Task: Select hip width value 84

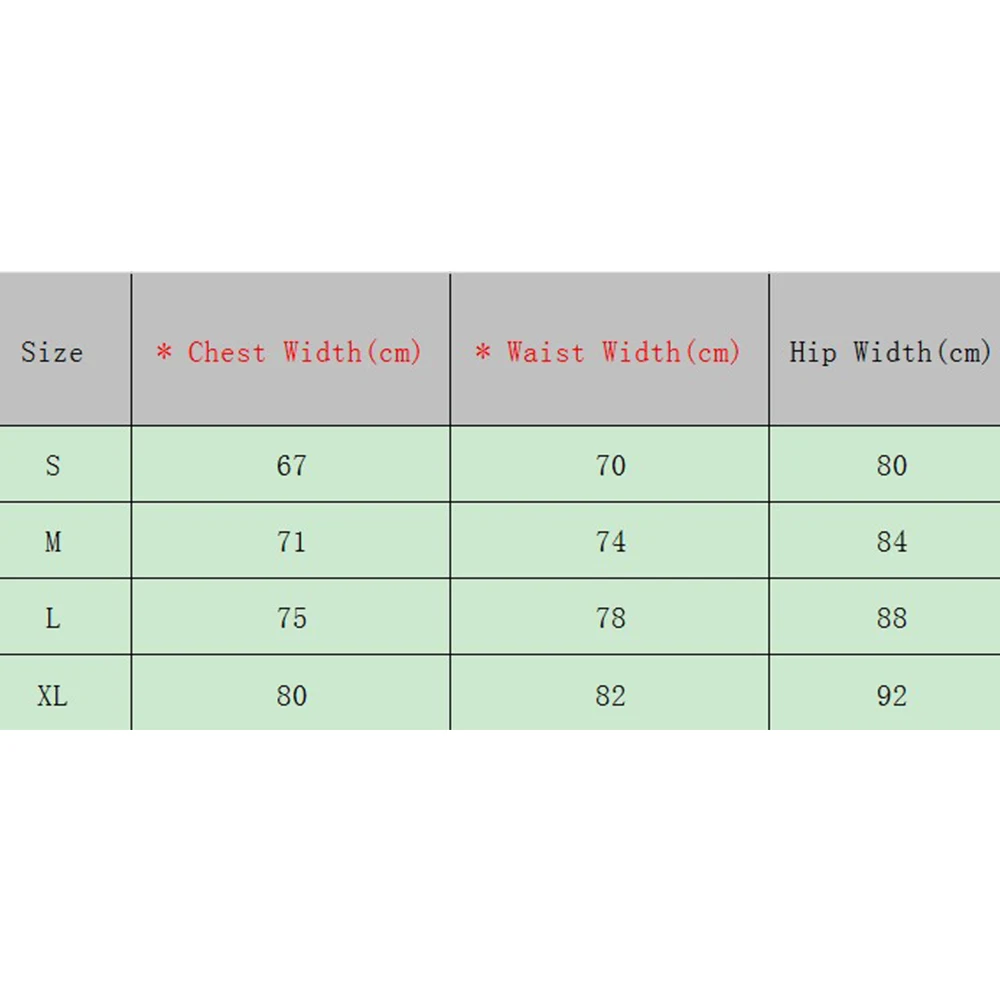Action: click(x=891, y=542)
